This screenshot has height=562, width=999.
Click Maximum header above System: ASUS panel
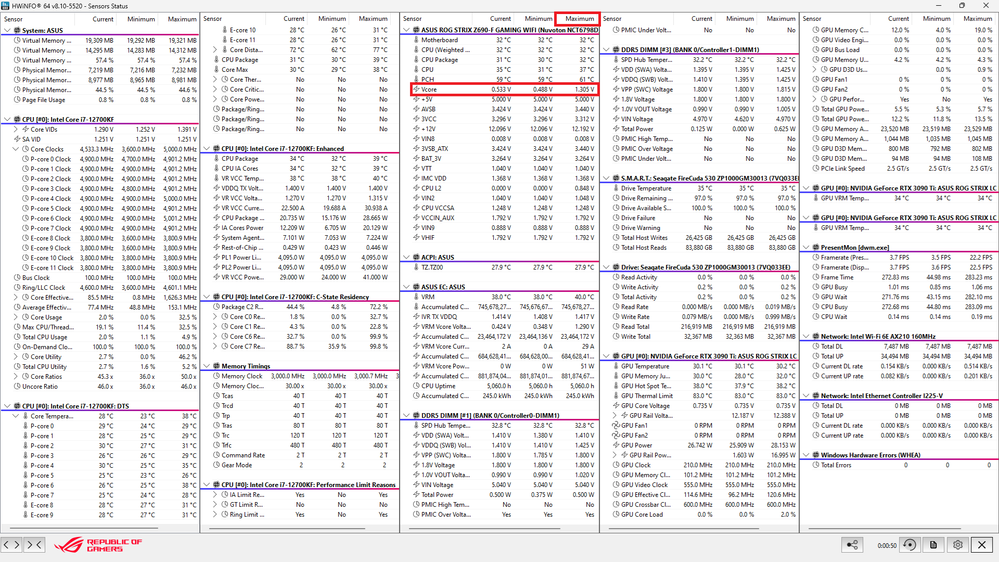(x=182, y=19)
